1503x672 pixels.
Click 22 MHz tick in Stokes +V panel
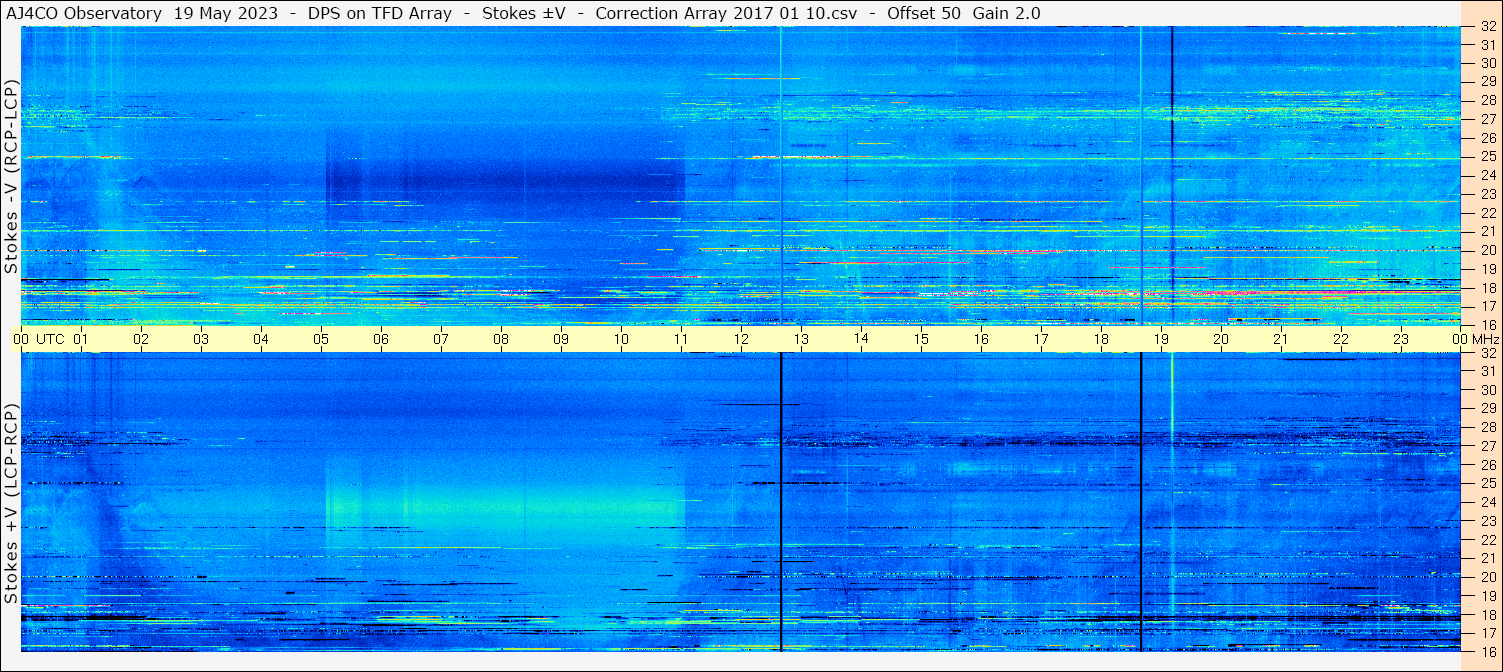(1487, 539)
